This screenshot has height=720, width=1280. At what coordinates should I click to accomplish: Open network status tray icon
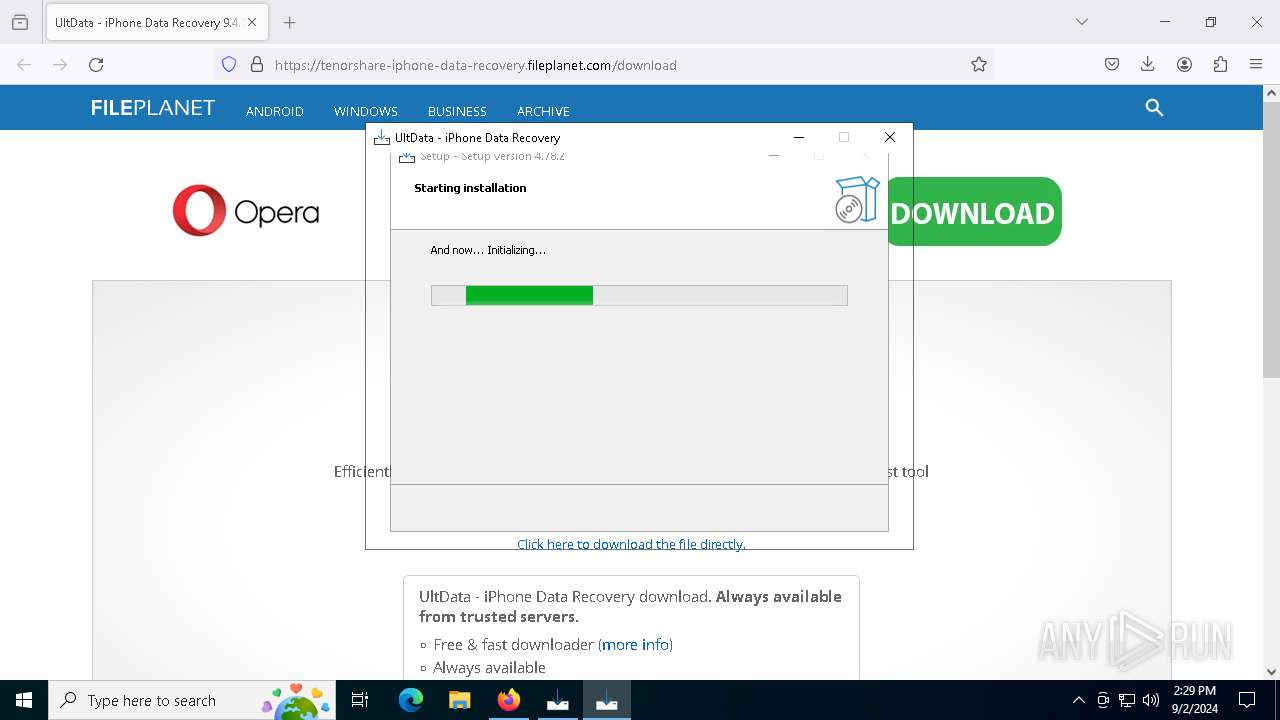[x=1127, y=700]
